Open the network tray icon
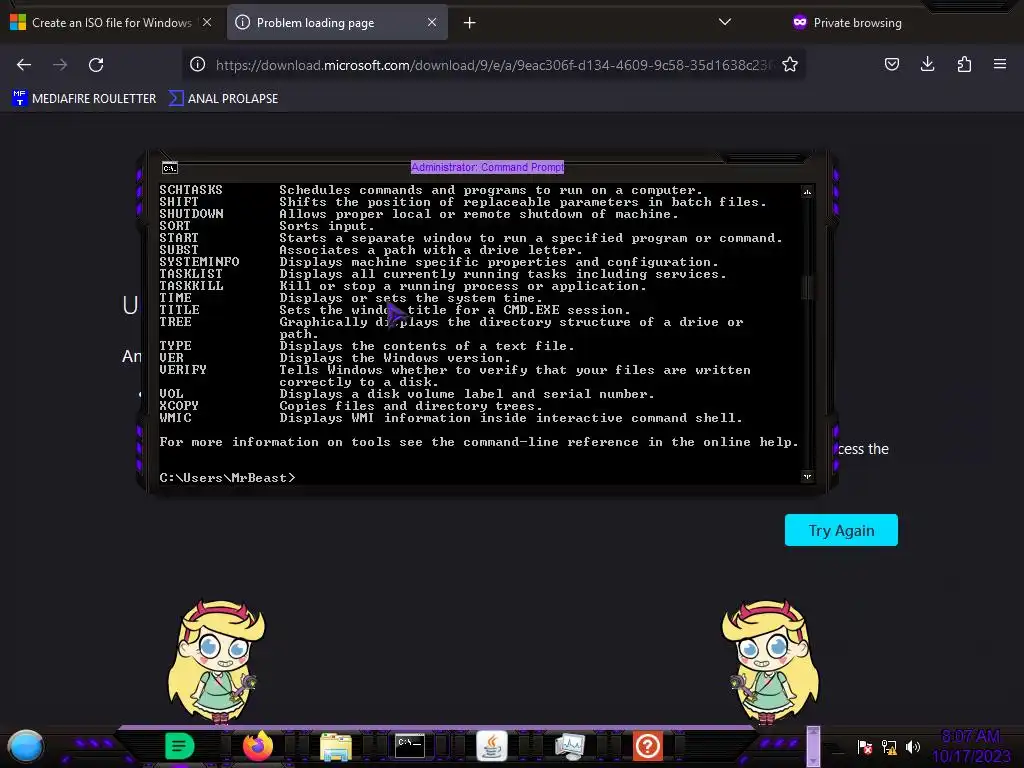This screenshot has width=1024, height=768. coord(889,746)
